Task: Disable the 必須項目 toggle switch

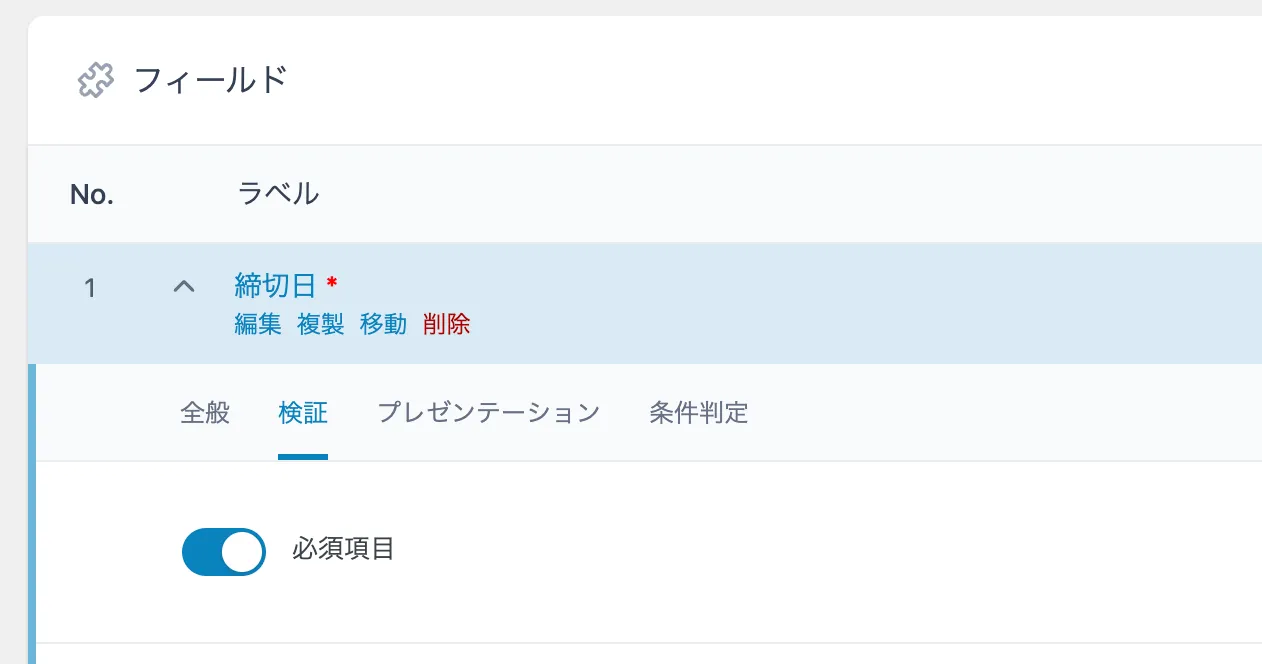Action: [x=223, y=551]
